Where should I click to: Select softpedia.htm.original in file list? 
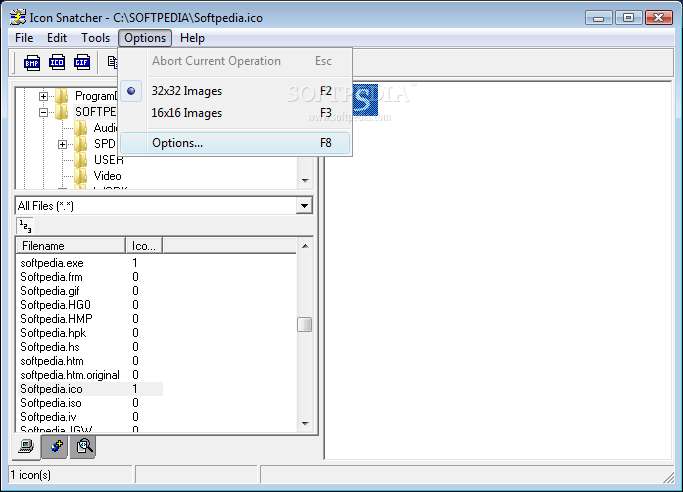coord(70,375)
